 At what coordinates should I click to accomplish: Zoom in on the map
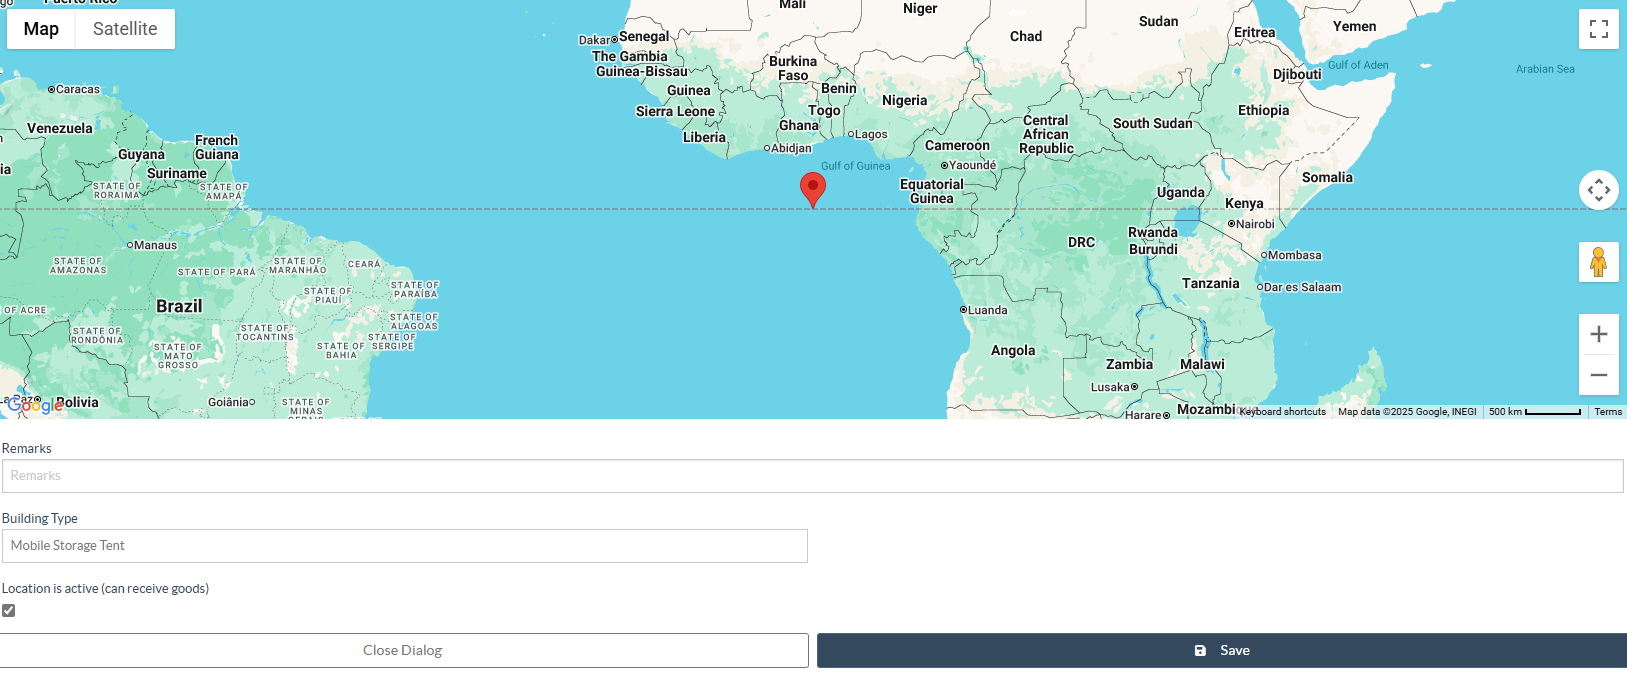(1598, 334)
